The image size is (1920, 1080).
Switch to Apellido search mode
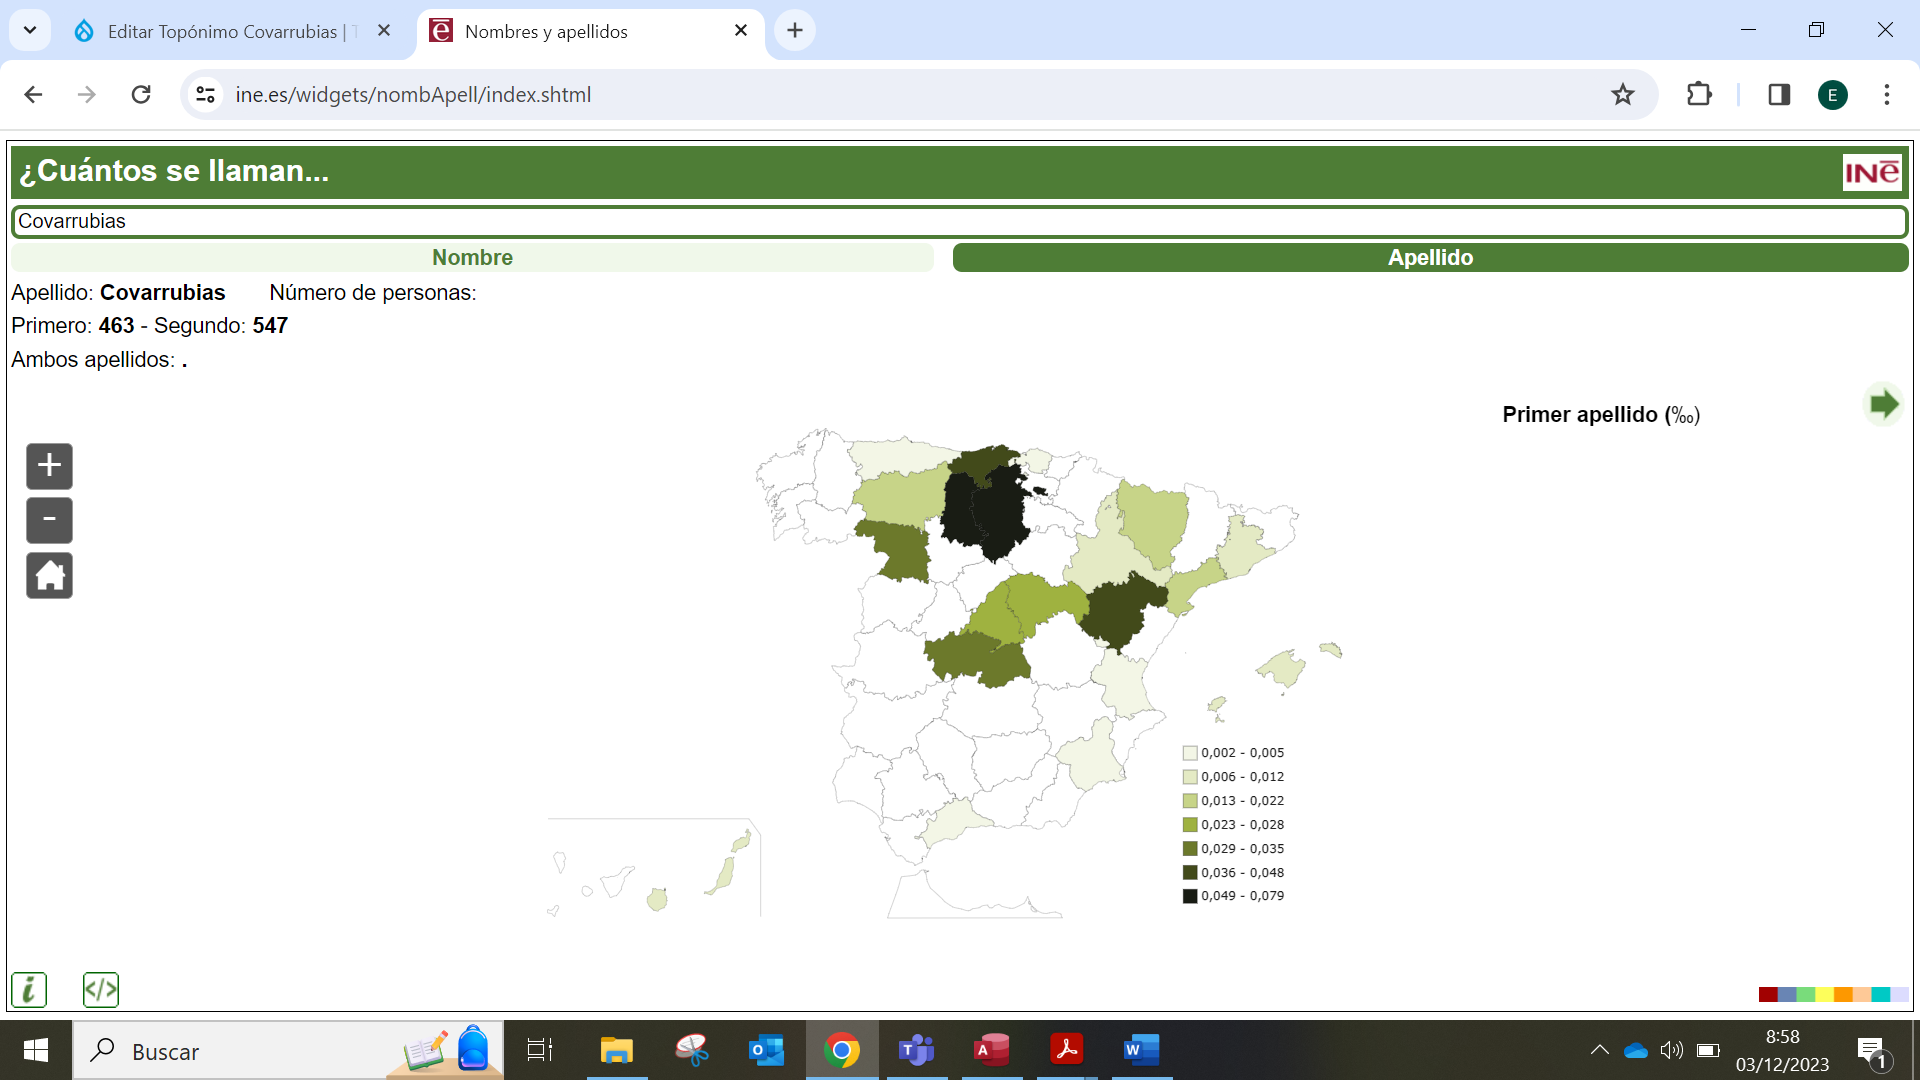(x=1430, y=258)
